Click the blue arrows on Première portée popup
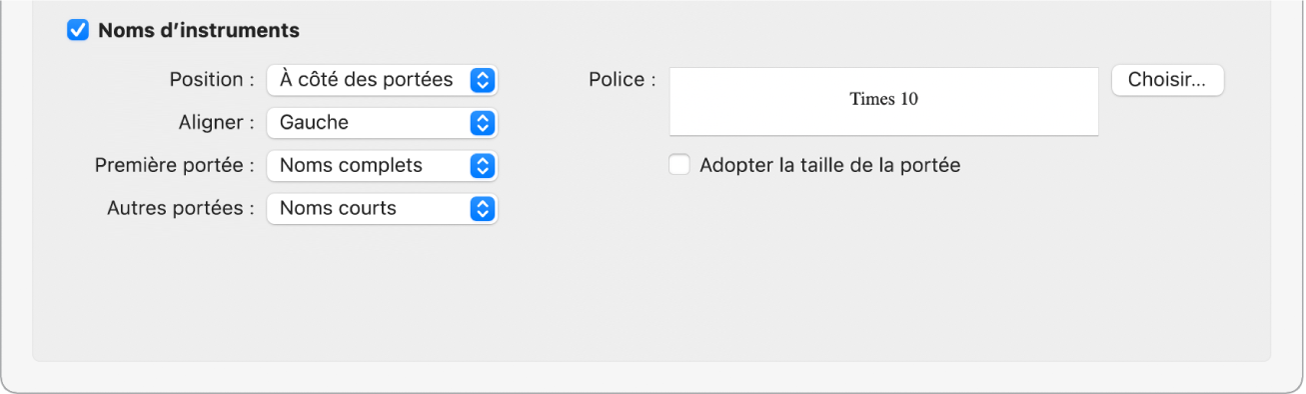Image resolution: width=1306 pixels, height=394 pixels. [482, 166]
